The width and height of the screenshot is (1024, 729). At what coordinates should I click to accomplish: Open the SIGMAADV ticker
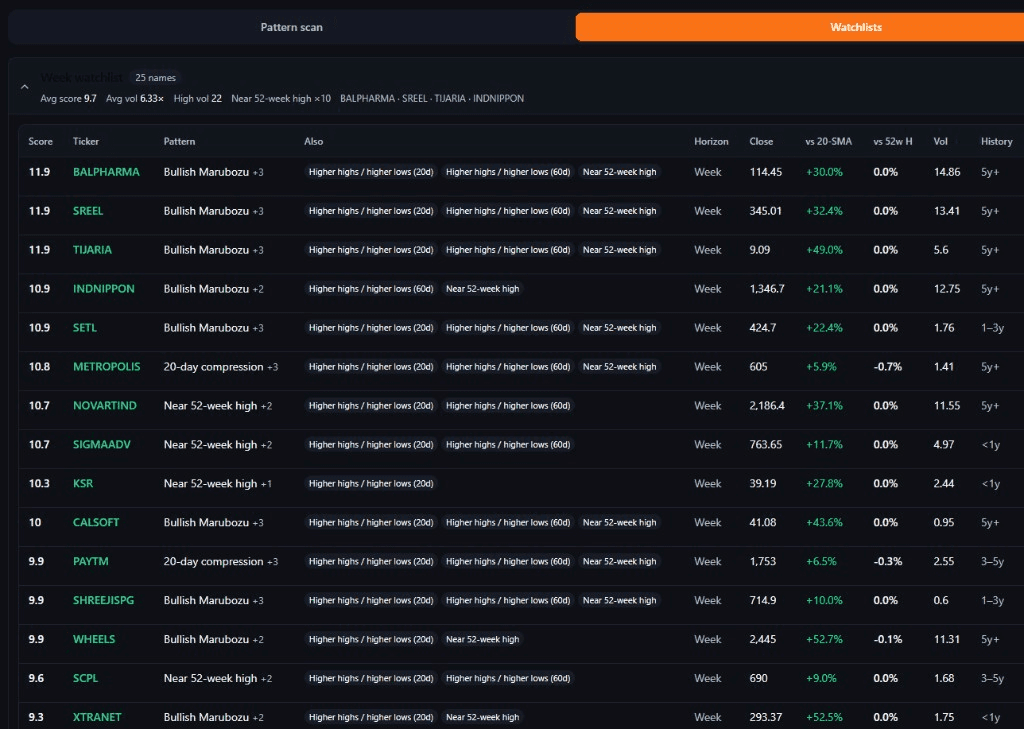tap(101, 444)
